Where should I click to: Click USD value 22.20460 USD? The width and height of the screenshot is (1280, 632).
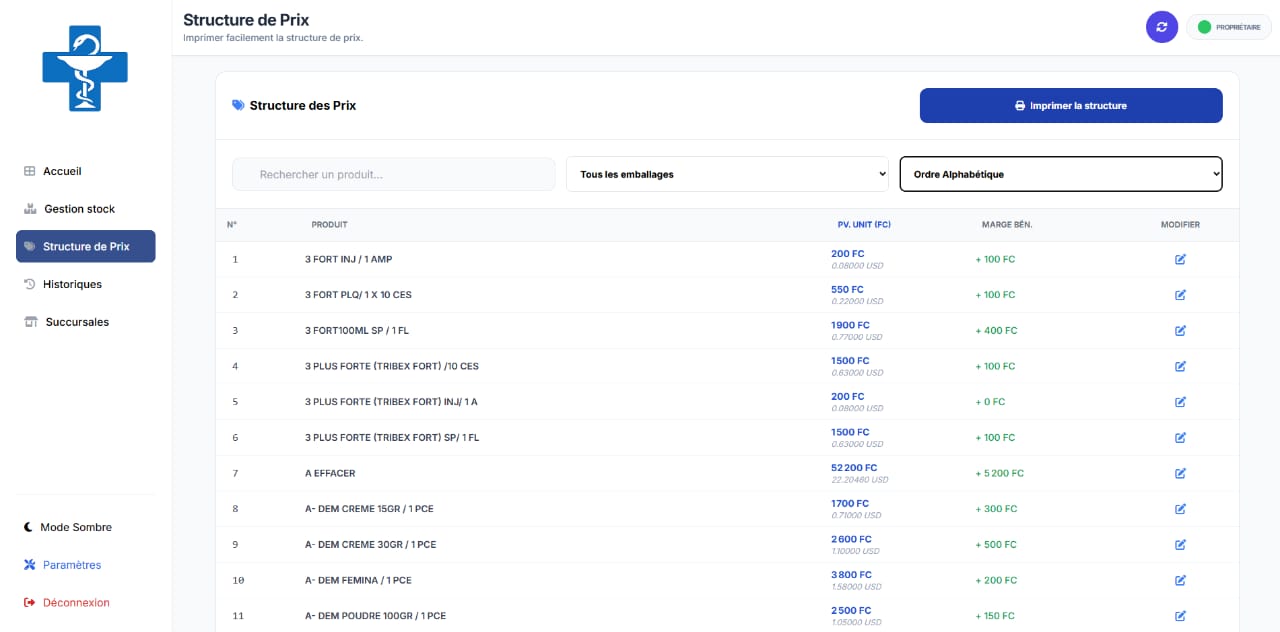859,480
